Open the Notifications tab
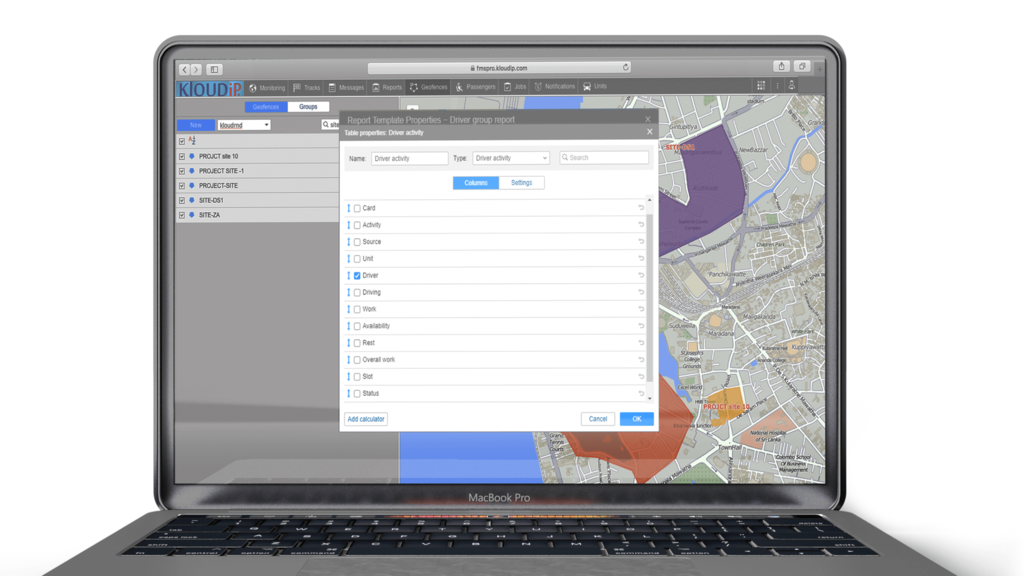This screenshot has width=1024, height=576. click(x=554, y=86)
